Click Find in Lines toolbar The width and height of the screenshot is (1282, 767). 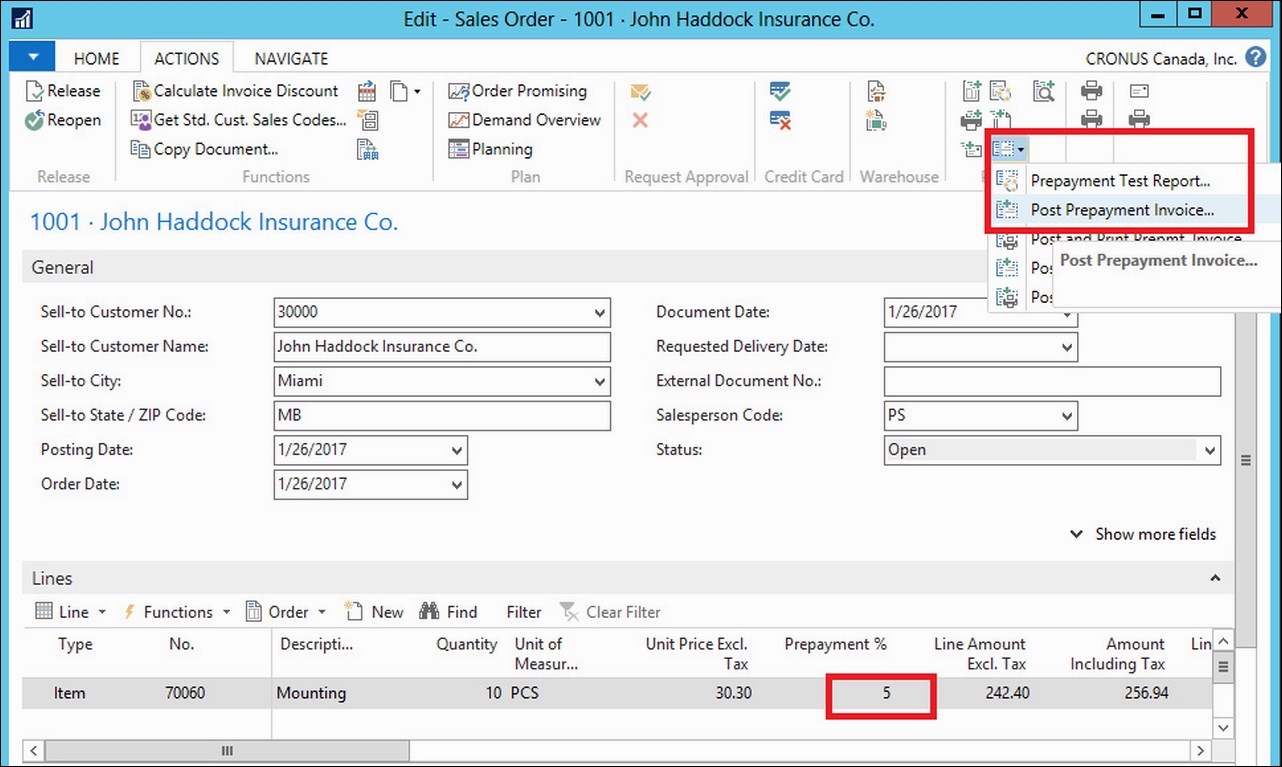point(448,612)
